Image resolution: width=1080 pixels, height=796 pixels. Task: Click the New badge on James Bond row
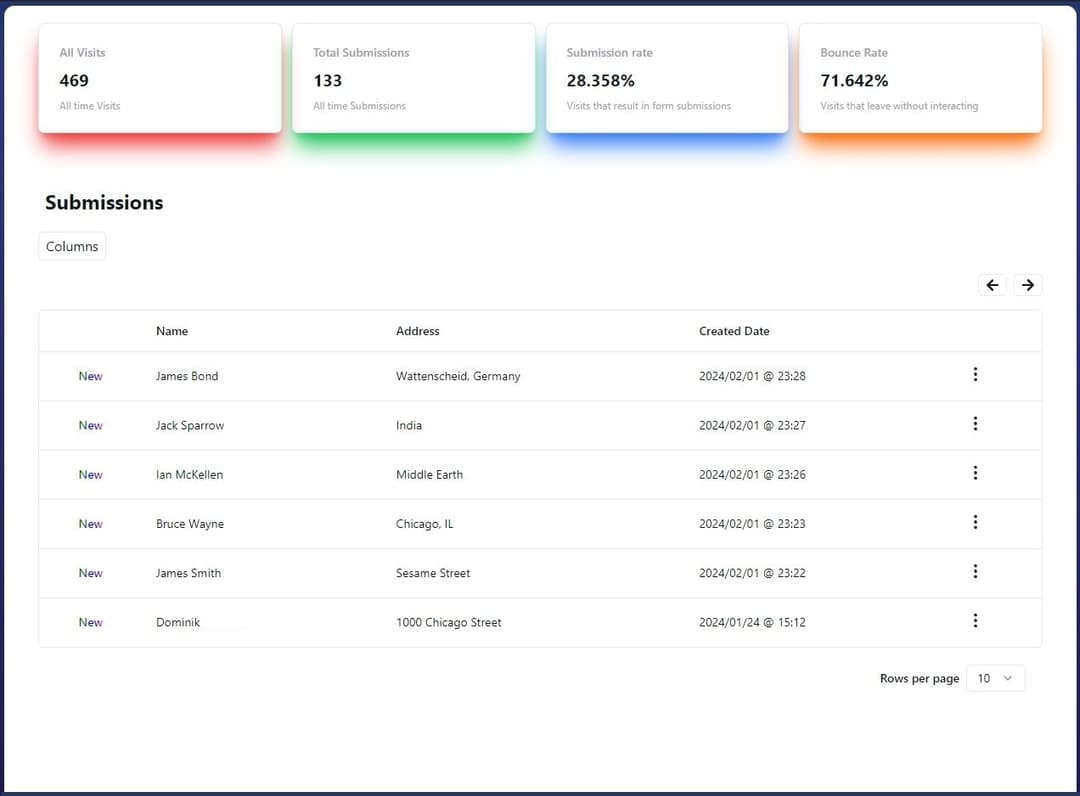tap(91, 376)
